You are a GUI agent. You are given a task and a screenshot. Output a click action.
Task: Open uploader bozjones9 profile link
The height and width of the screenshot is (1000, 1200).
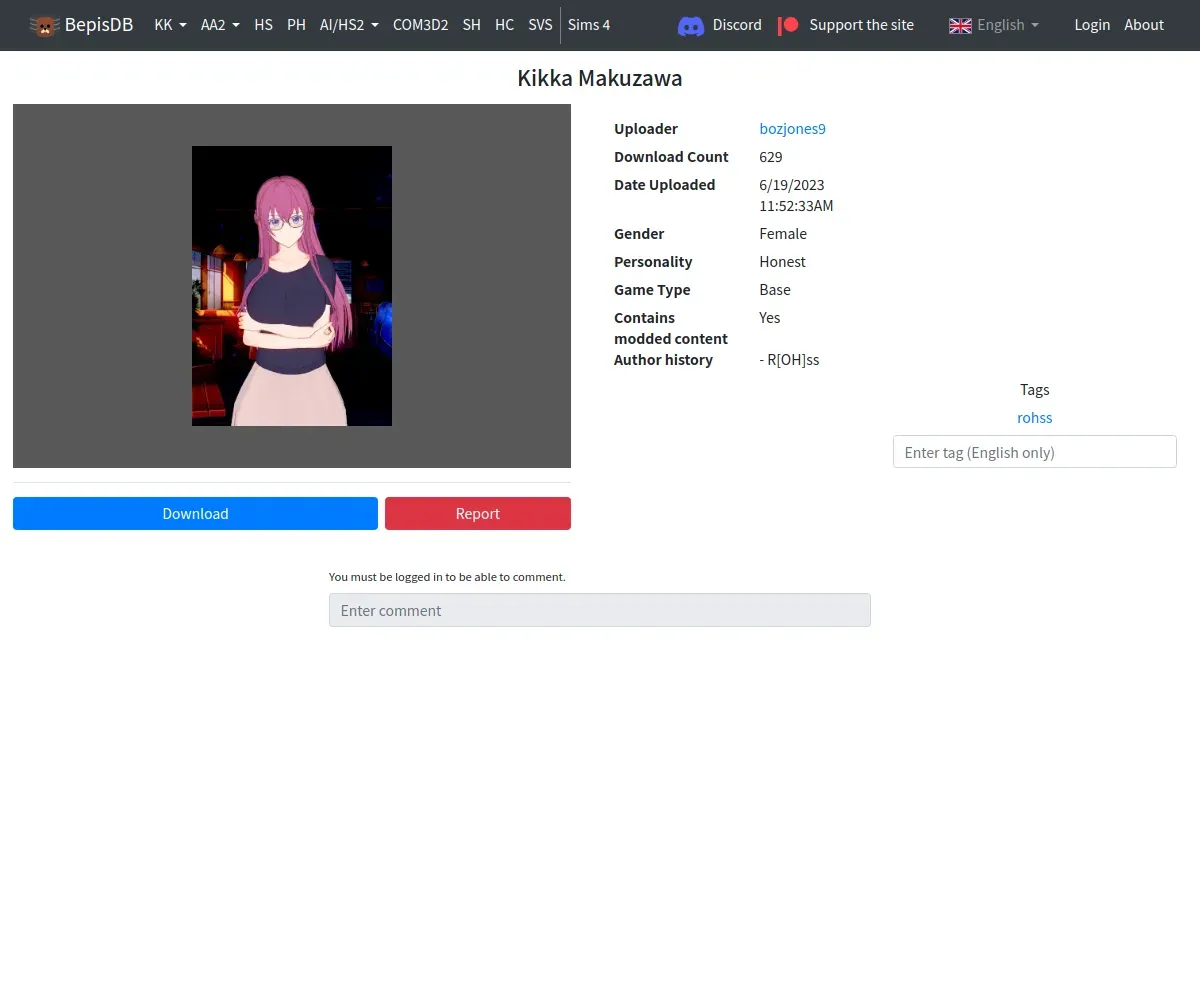click(x=793, y=129)
